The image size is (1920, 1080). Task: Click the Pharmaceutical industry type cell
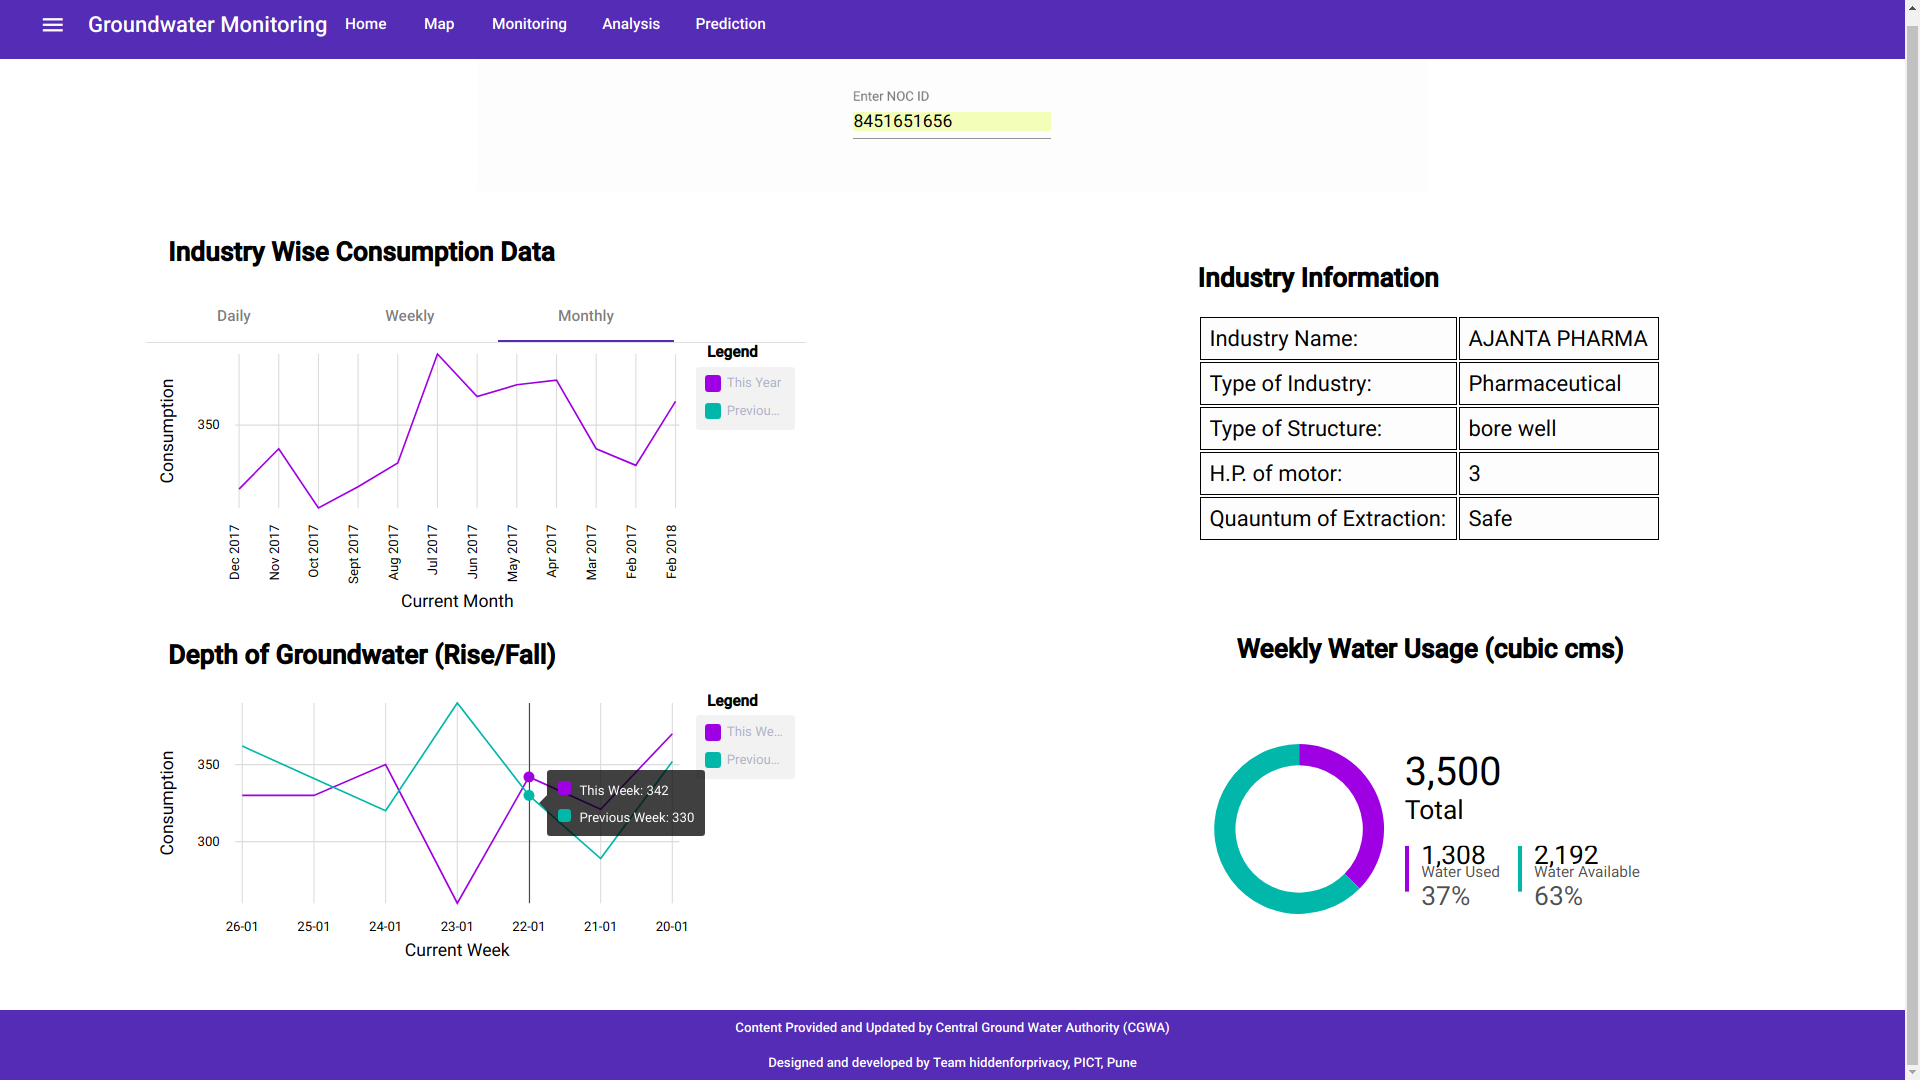1558,384
